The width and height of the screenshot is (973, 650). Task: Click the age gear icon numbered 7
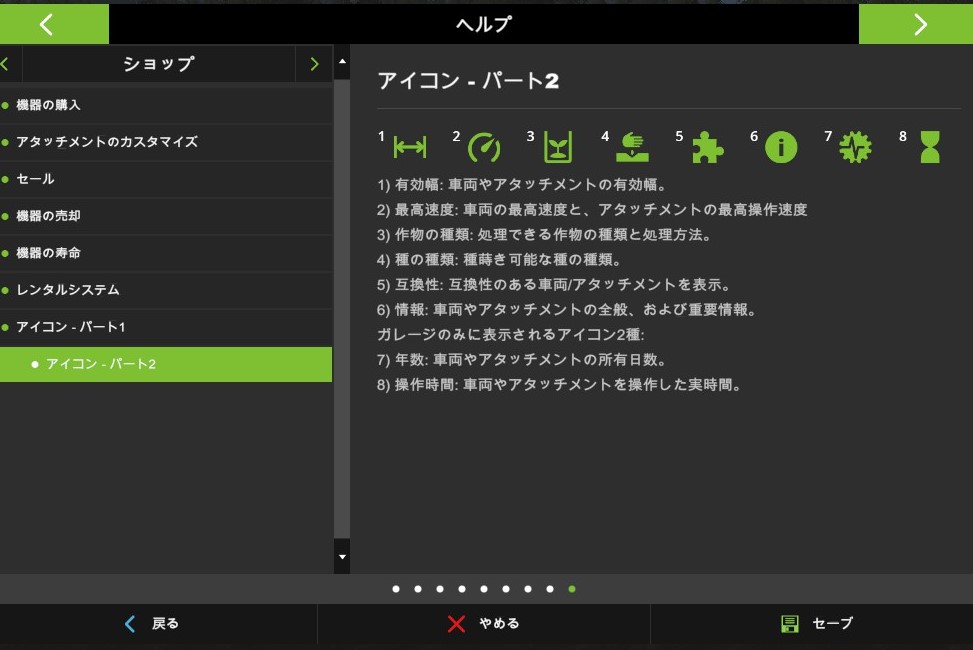855,147
